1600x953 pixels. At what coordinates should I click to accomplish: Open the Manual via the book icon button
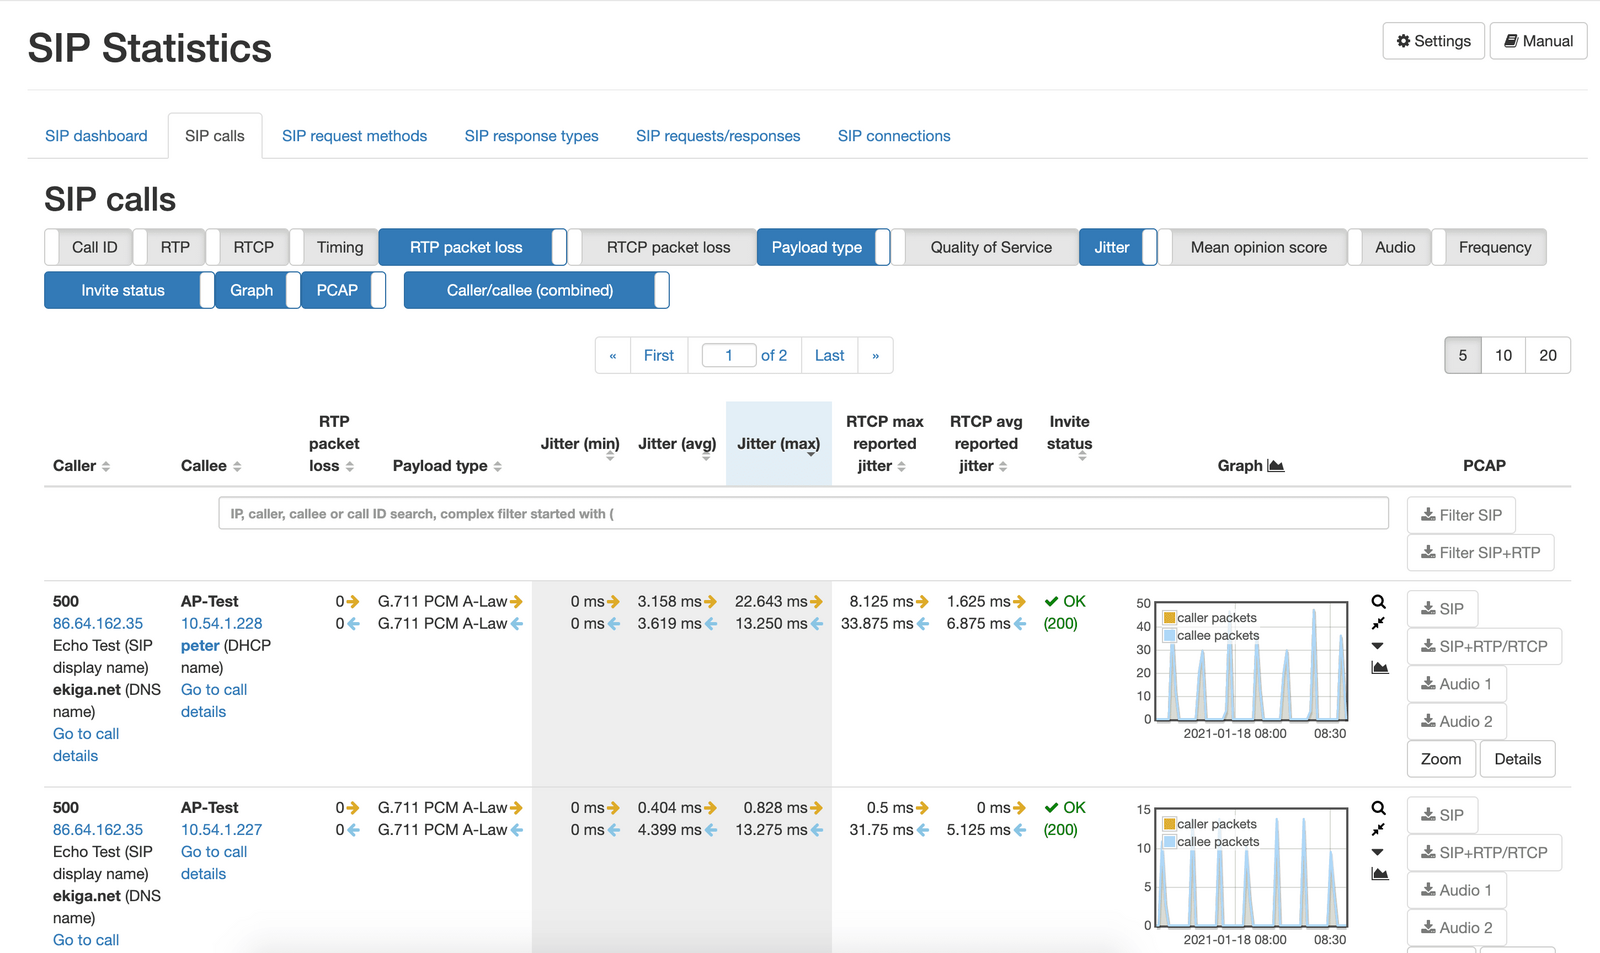coord(1537,41)
